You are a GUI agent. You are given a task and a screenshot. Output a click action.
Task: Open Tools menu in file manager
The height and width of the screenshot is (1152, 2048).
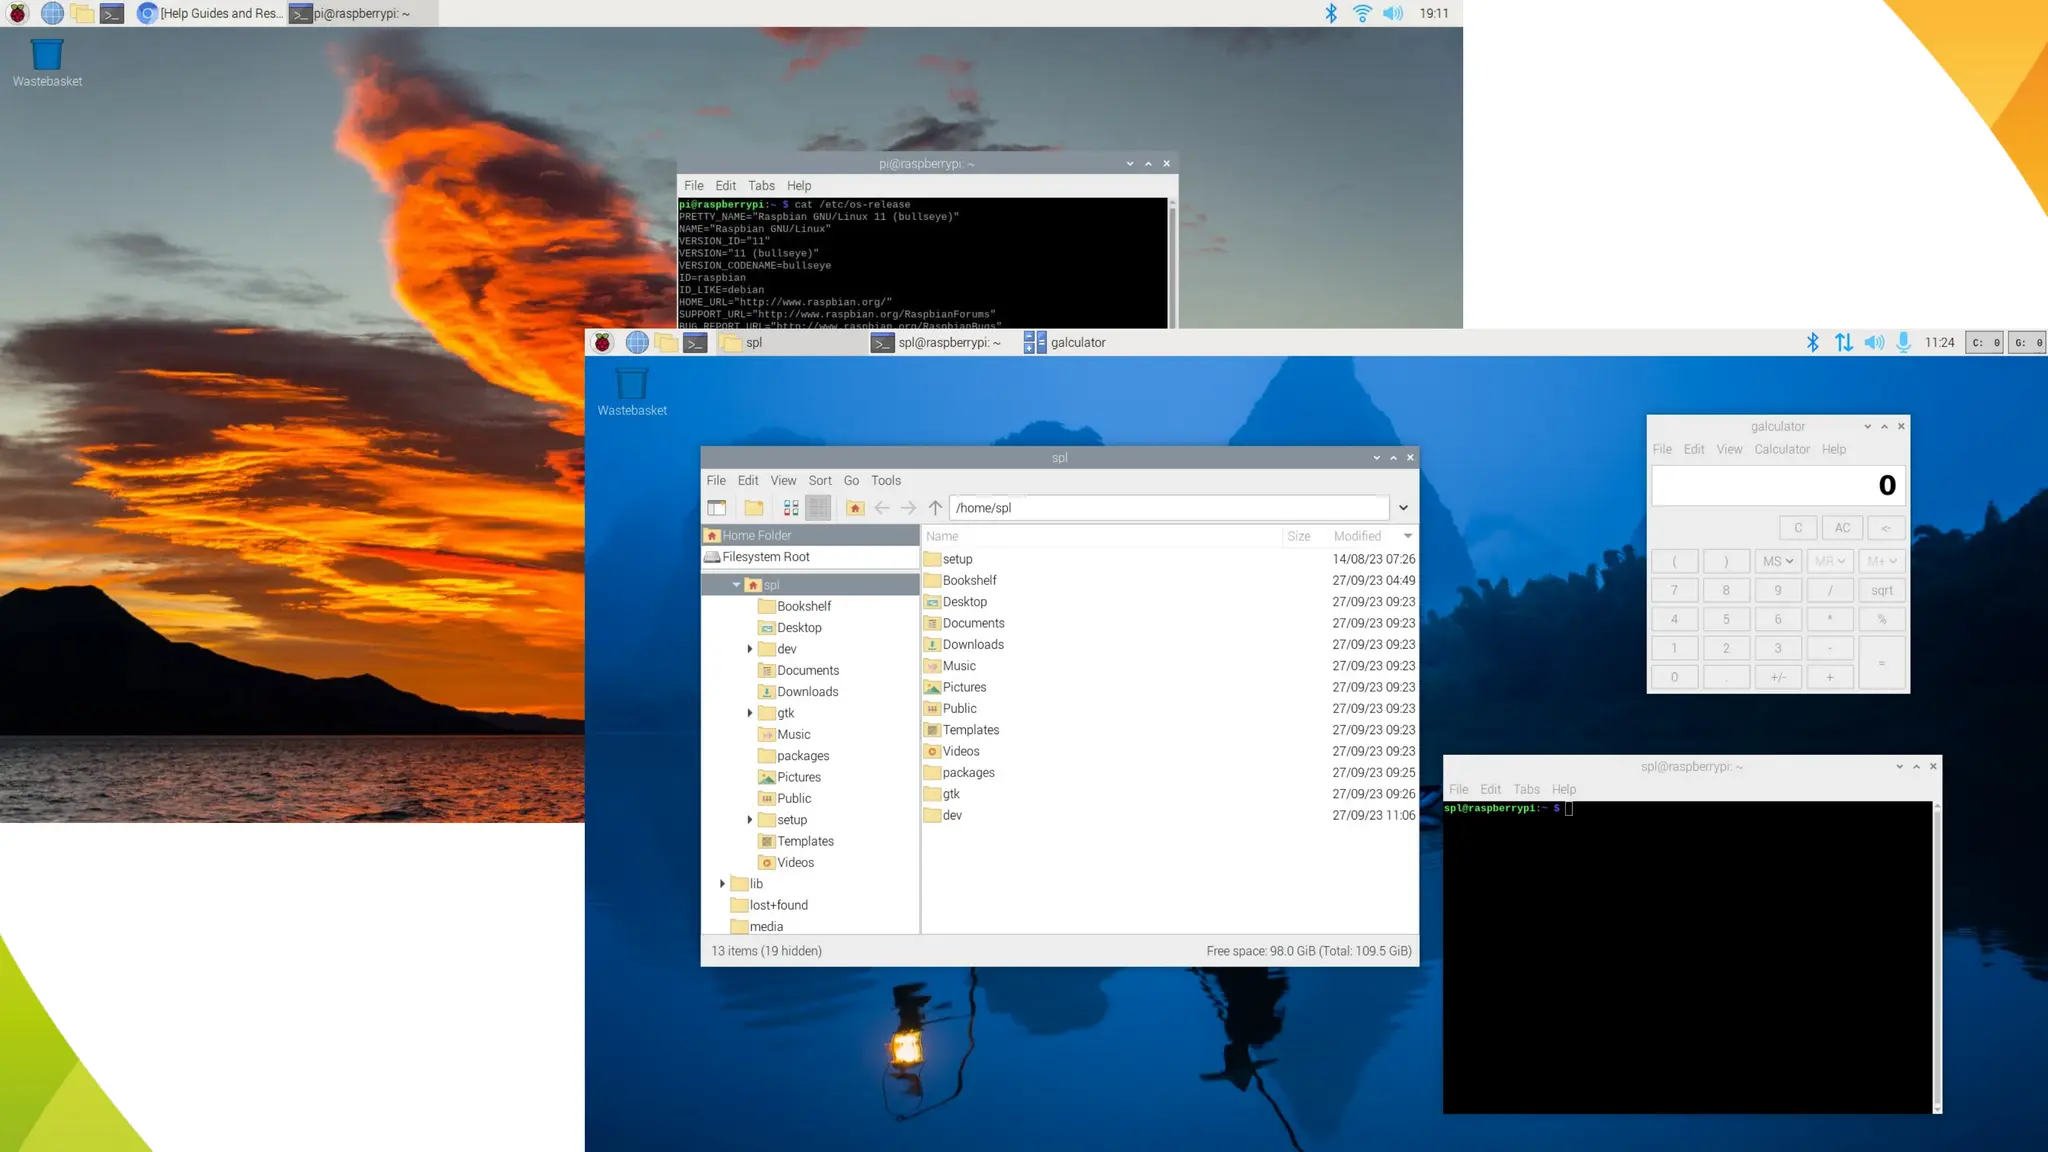(x=886, y=480)
